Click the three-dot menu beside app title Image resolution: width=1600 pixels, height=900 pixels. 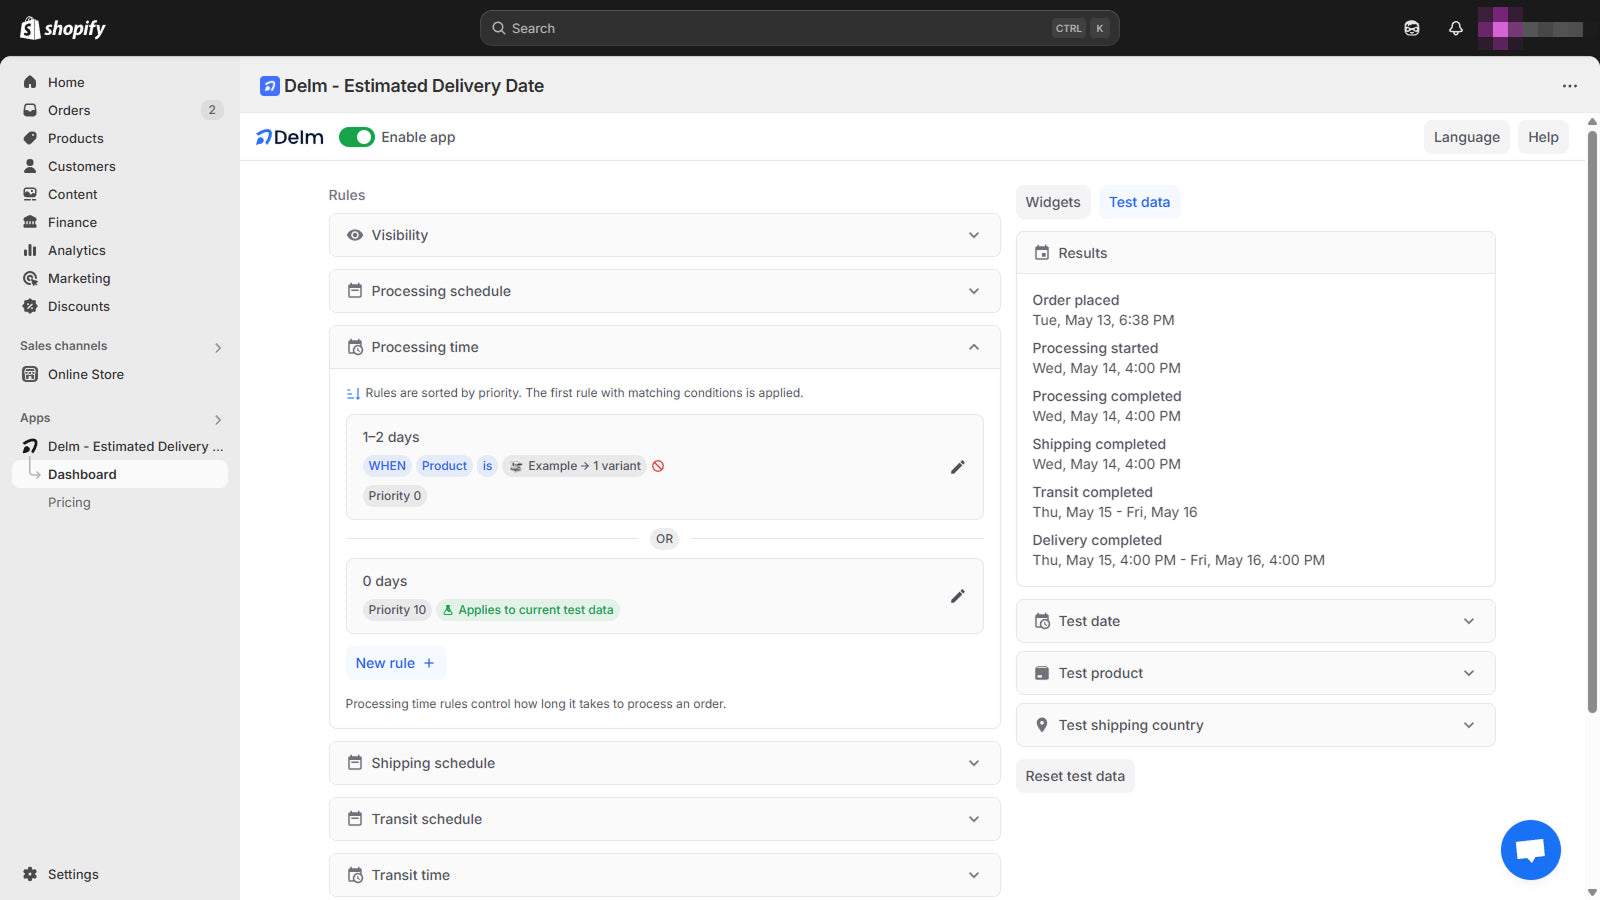(1570, 86)
